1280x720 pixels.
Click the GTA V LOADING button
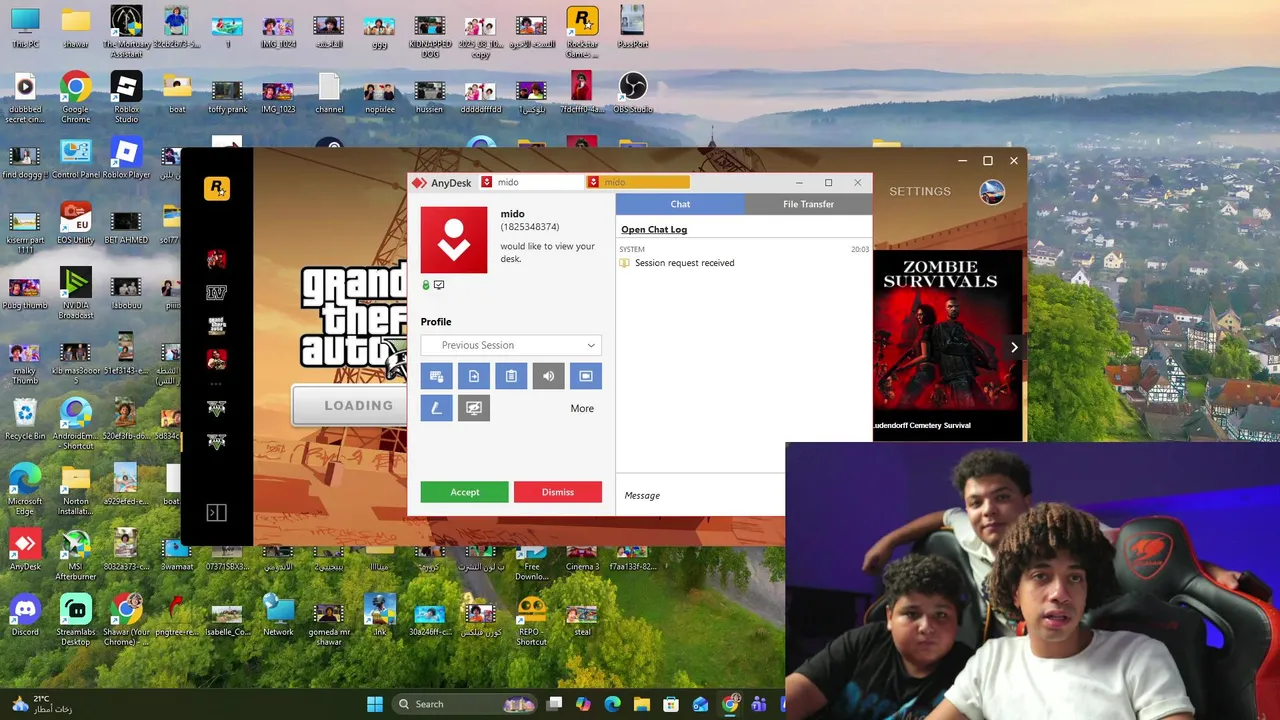tap(349, 406)
